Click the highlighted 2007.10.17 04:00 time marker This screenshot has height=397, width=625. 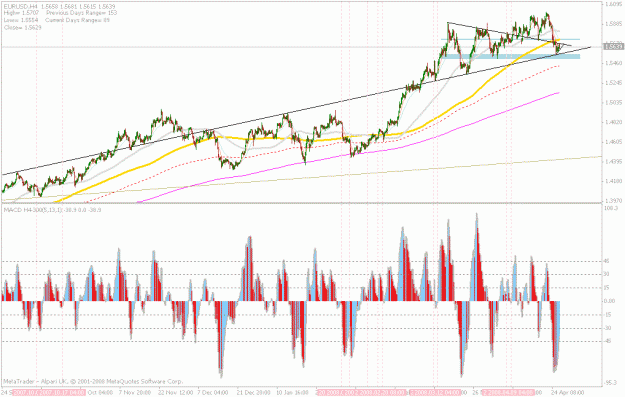(x=63, y=393)
